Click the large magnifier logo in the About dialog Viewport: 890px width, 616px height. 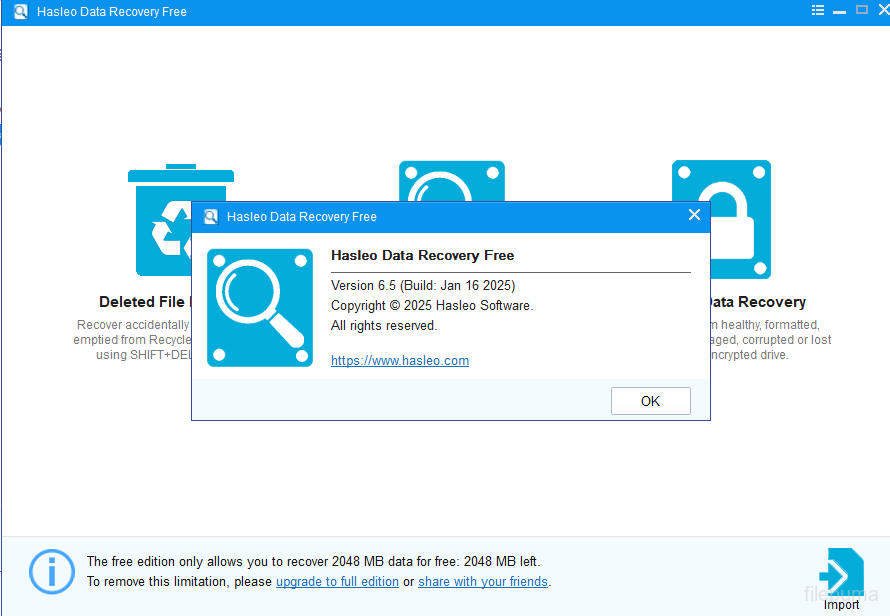pyautogui.click(x=260, y=308)
